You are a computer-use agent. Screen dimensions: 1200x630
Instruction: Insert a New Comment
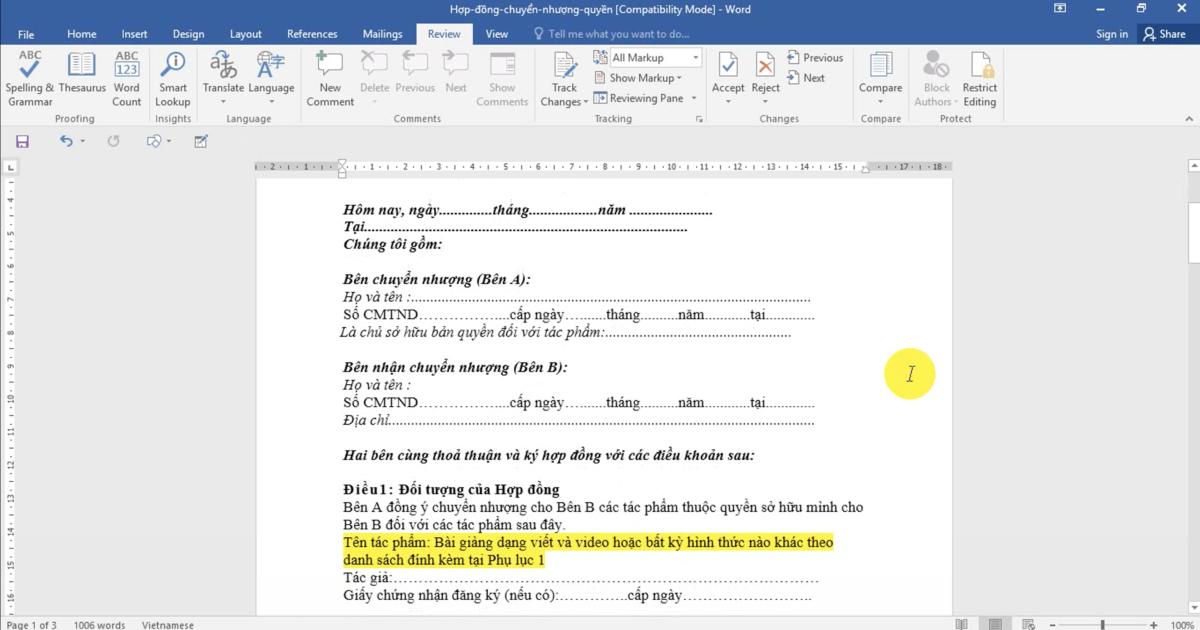pyautogui.click(x=329, y=77)
